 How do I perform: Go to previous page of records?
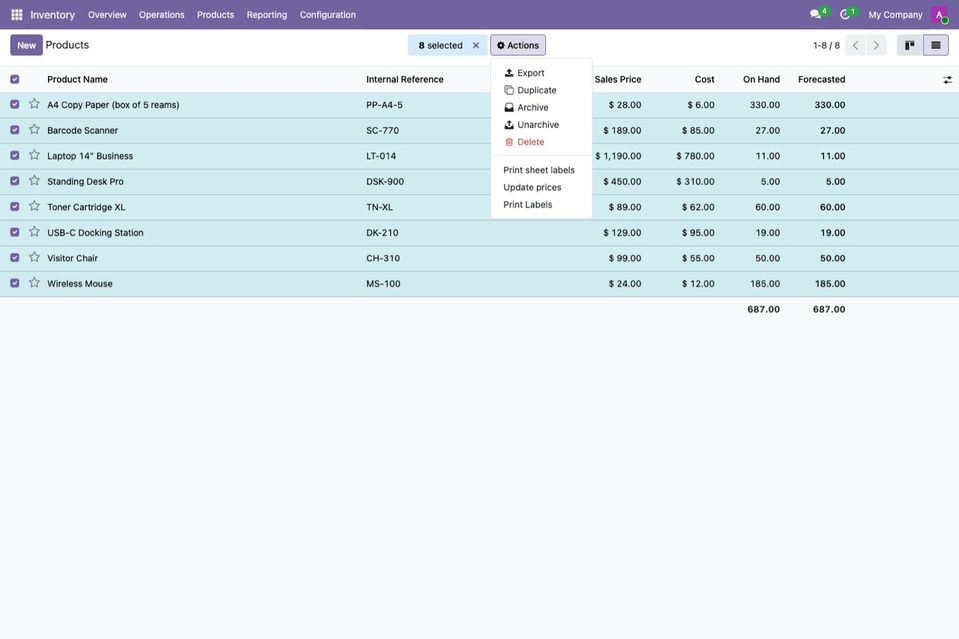tap(856, 45)
